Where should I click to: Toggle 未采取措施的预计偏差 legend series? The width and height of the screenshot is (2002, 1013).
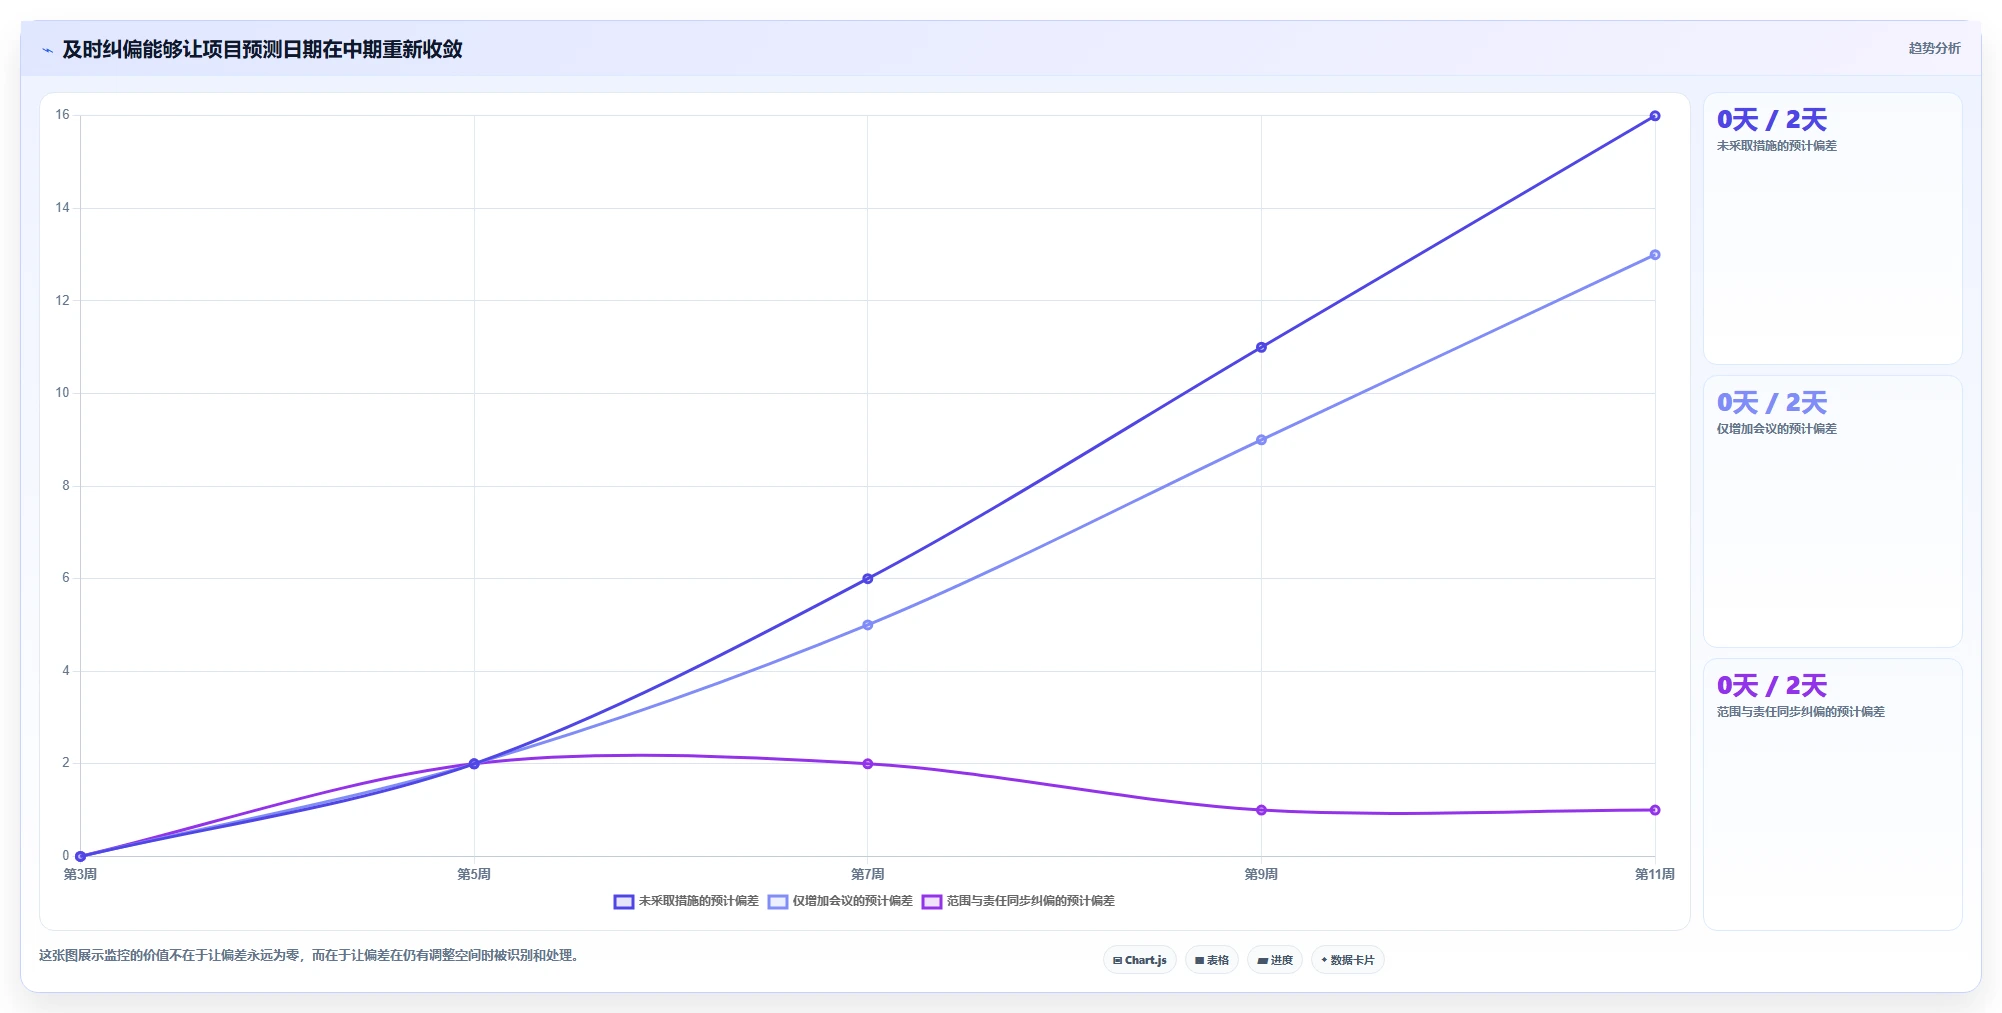(x=686, y=901)
